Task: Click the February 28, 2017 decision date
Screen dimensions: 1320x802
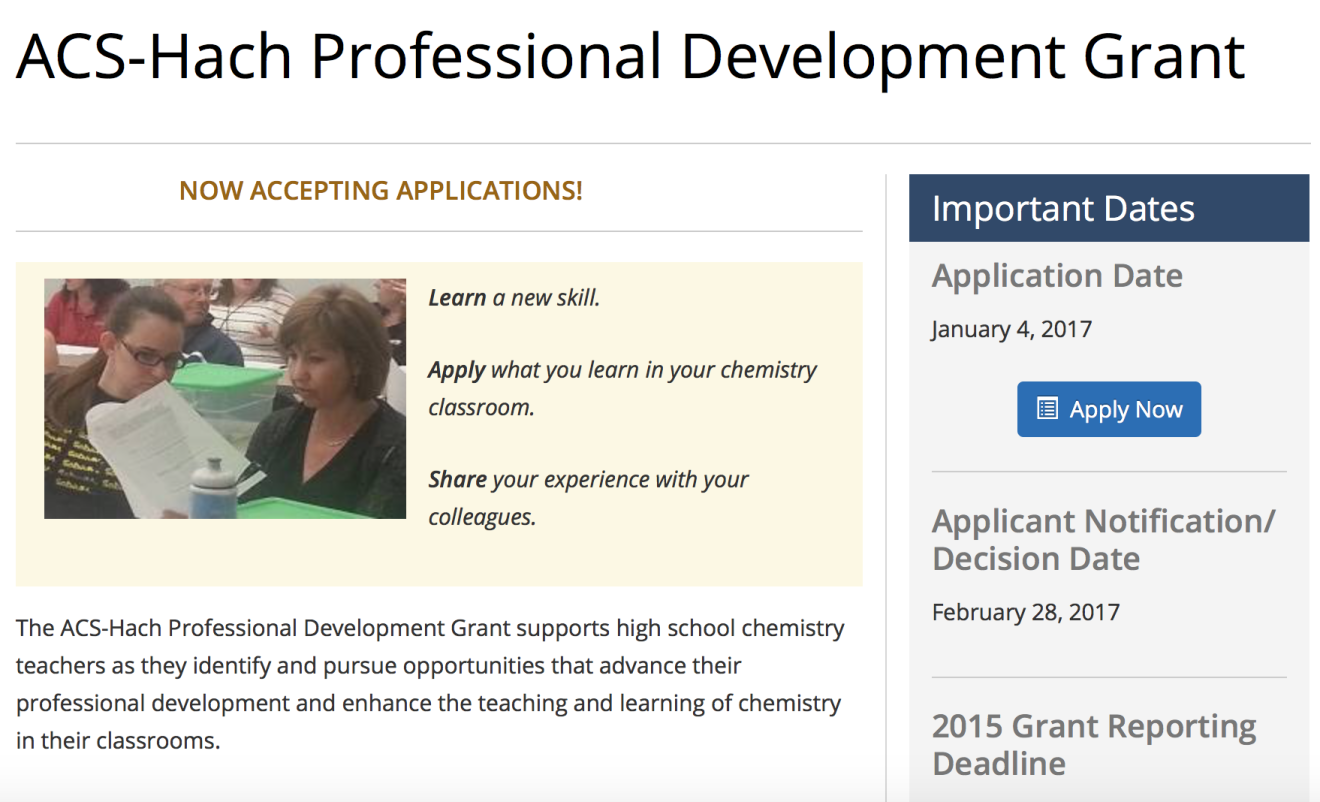Action: pyautogui.click(x=1025, y=611)
